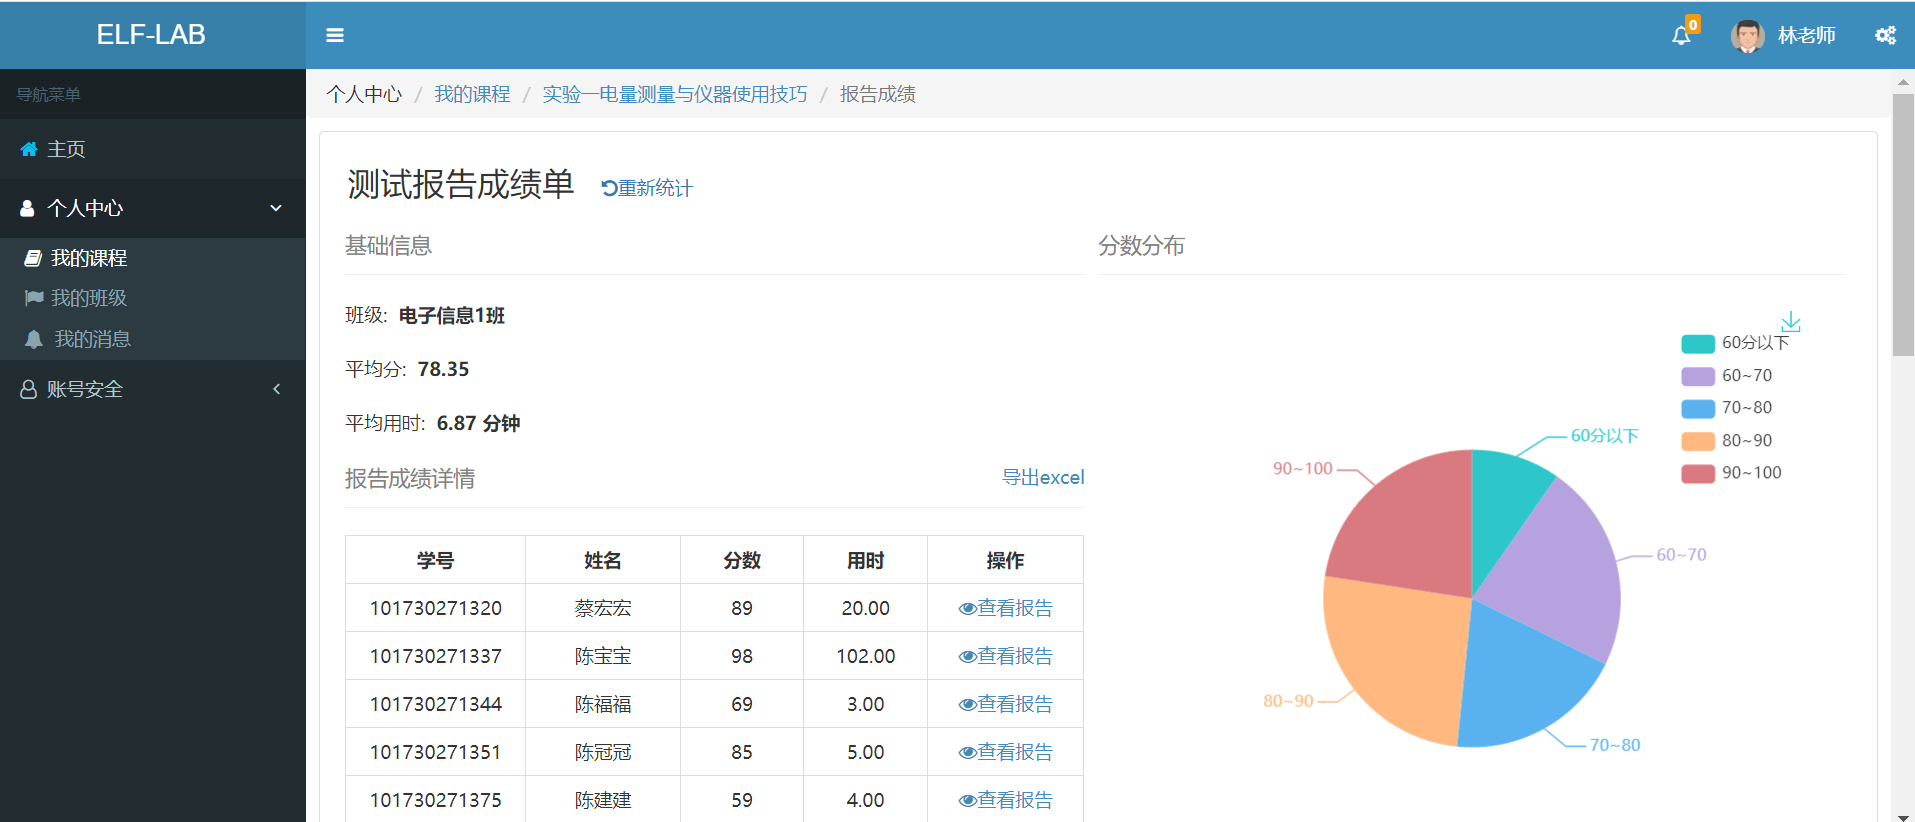
Task: Expand the 账号安全 chevron
Action: [x=277, y=389]
